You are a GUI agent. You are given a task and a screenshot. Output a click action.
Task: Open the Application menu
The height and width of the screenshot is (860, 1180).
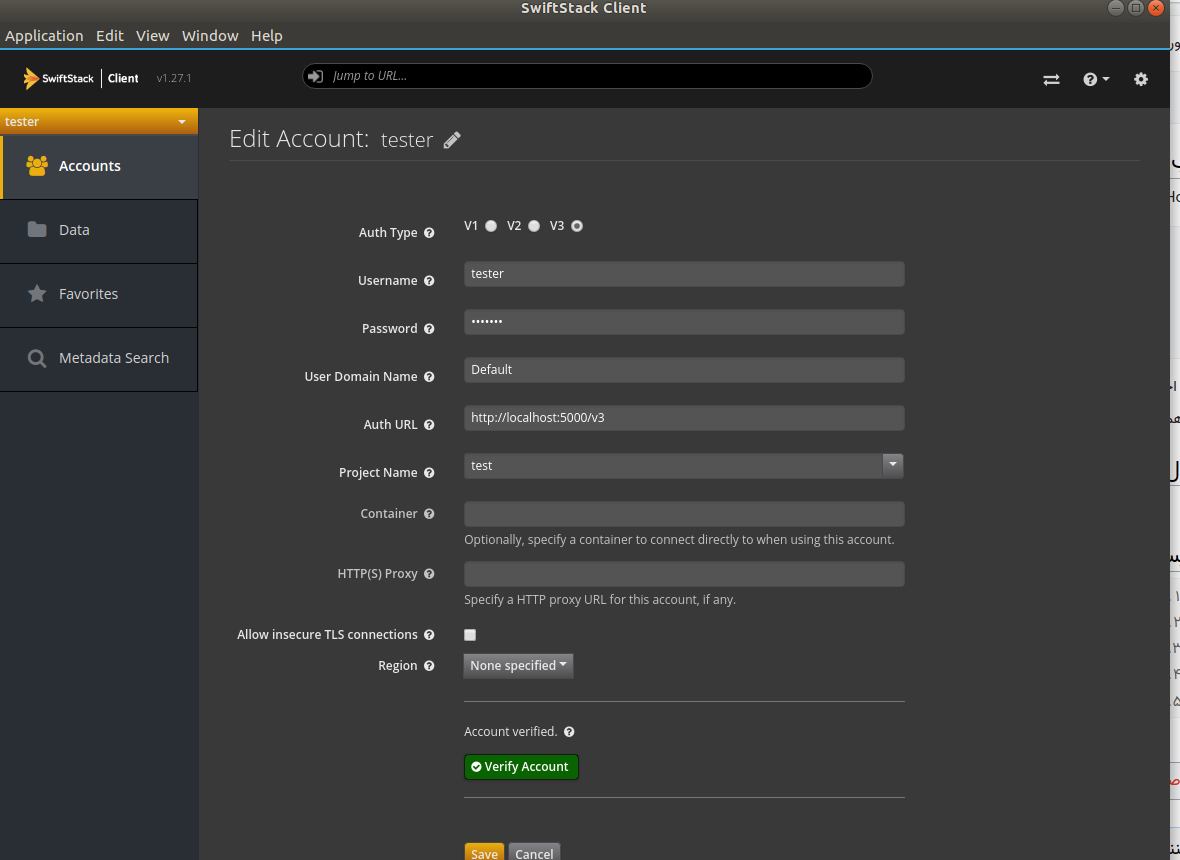44,36
